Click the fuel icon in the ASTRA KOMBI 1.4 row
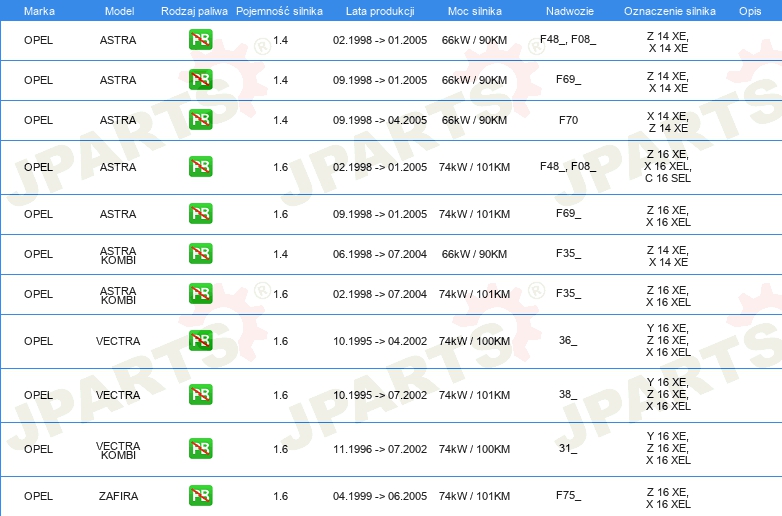 click(200, 253)
